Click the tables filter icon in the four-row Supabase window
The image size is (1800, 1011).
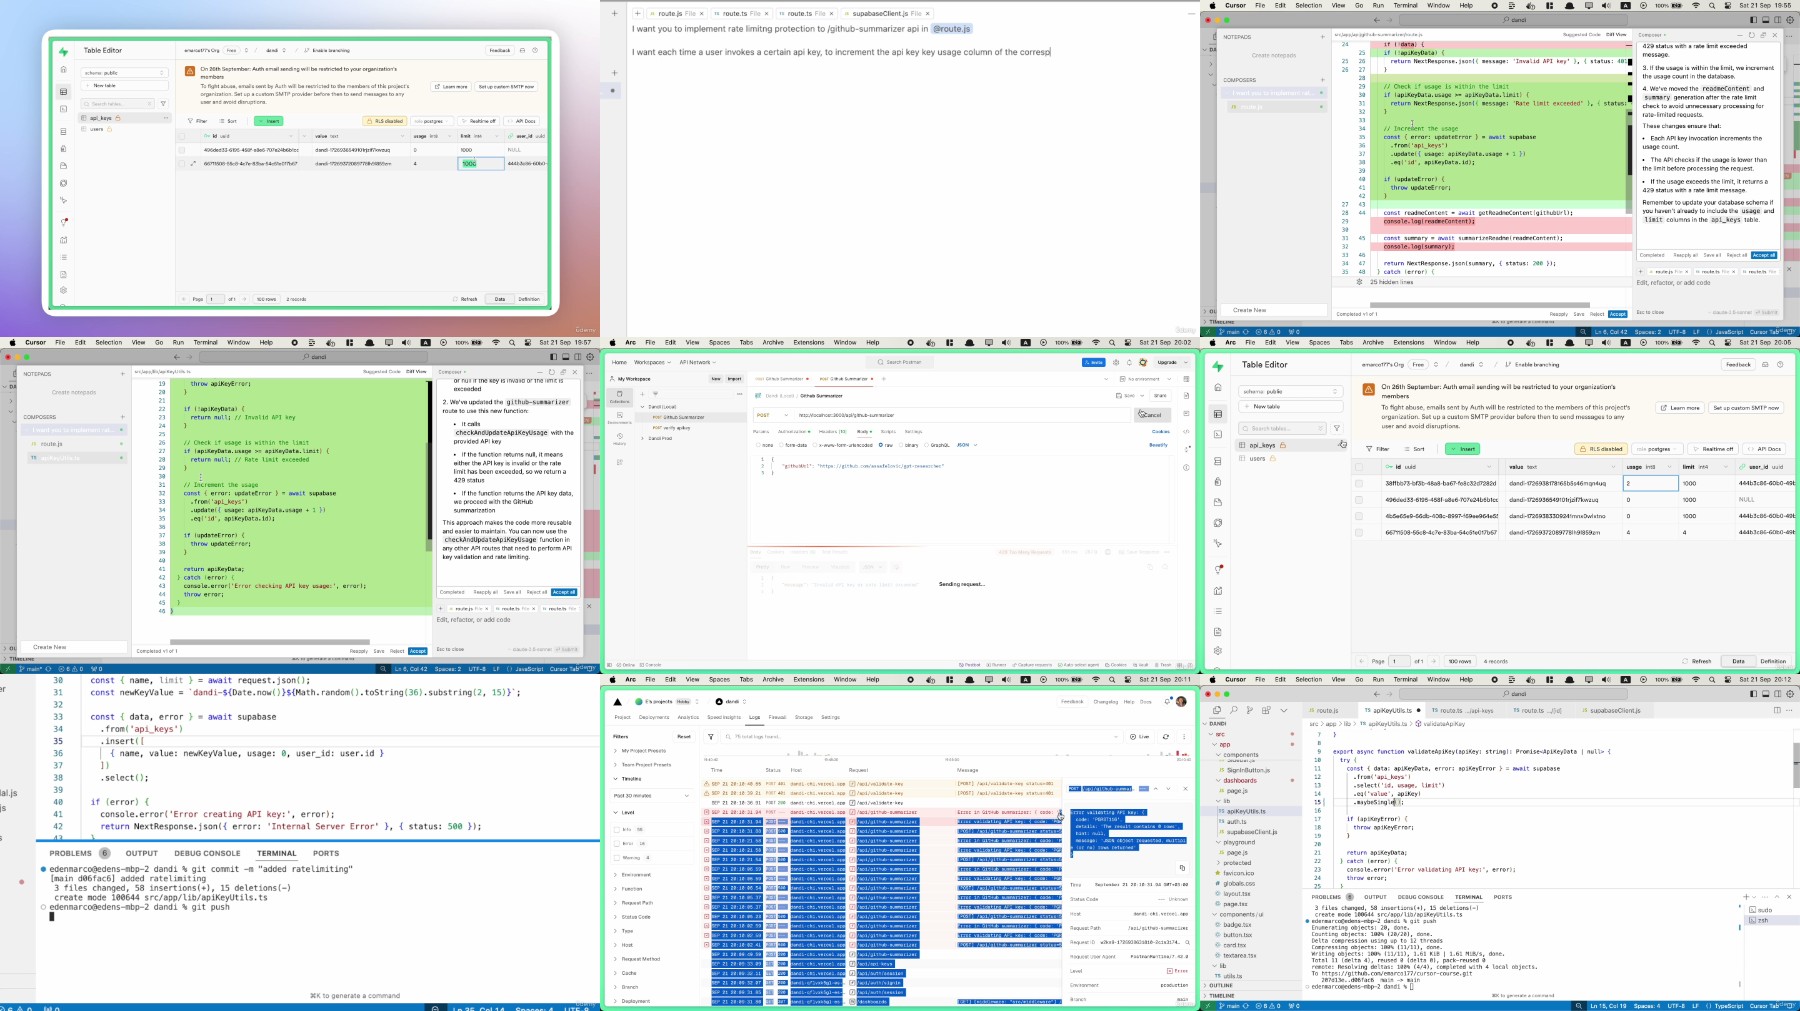point(1337,428)
